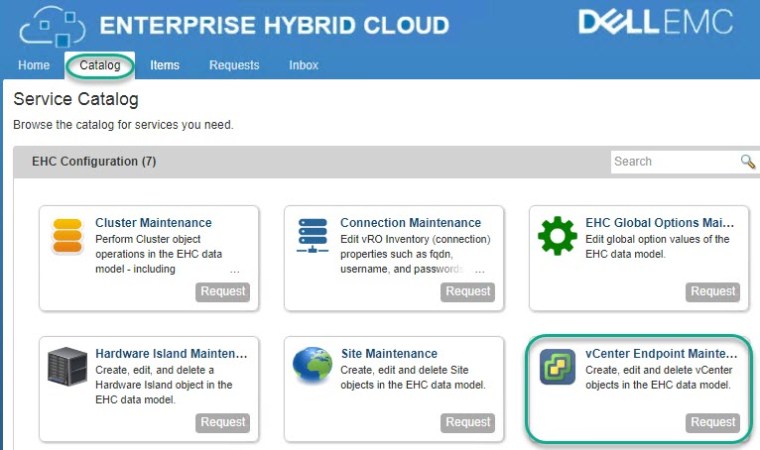Open the Home tab
The height and width of the screenshot is (450, 760).
pyautogui.click(x=33, y=65)
